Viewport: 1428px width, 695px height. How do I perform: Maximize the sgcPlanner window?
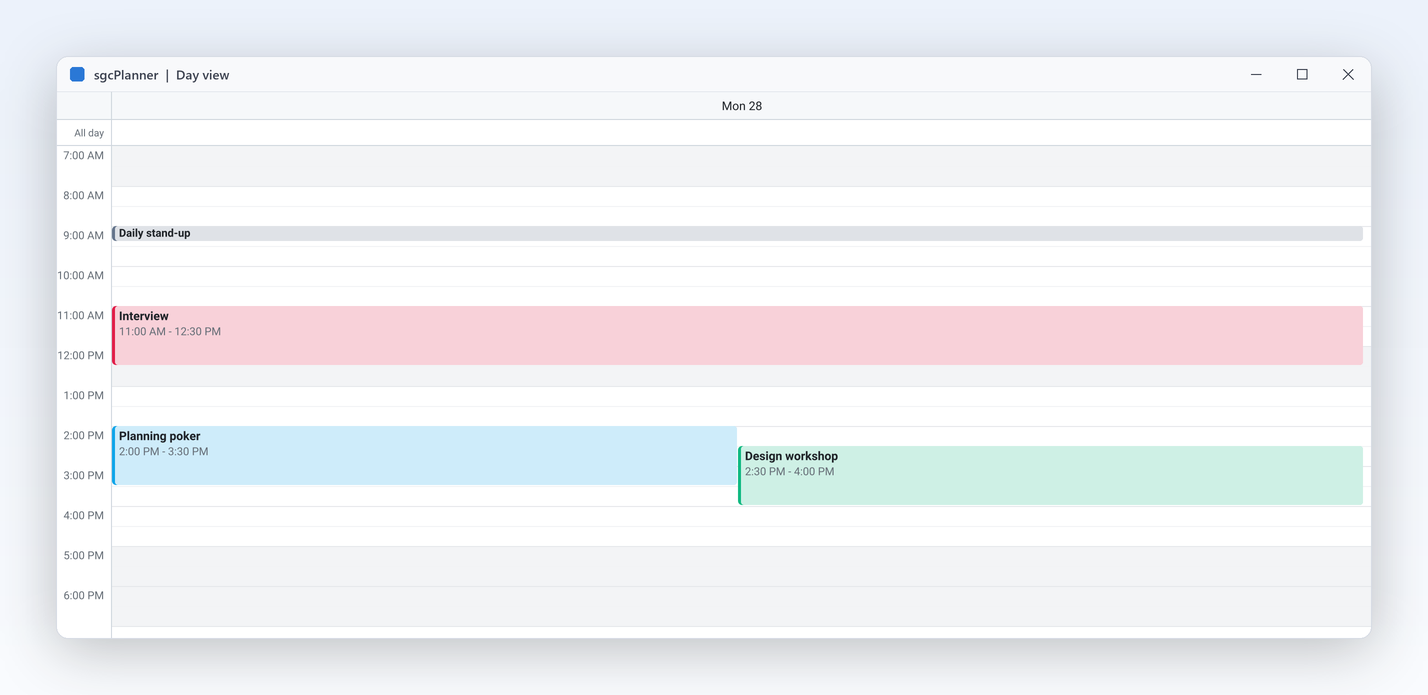pyautogui.click(x=1302, y=75)
